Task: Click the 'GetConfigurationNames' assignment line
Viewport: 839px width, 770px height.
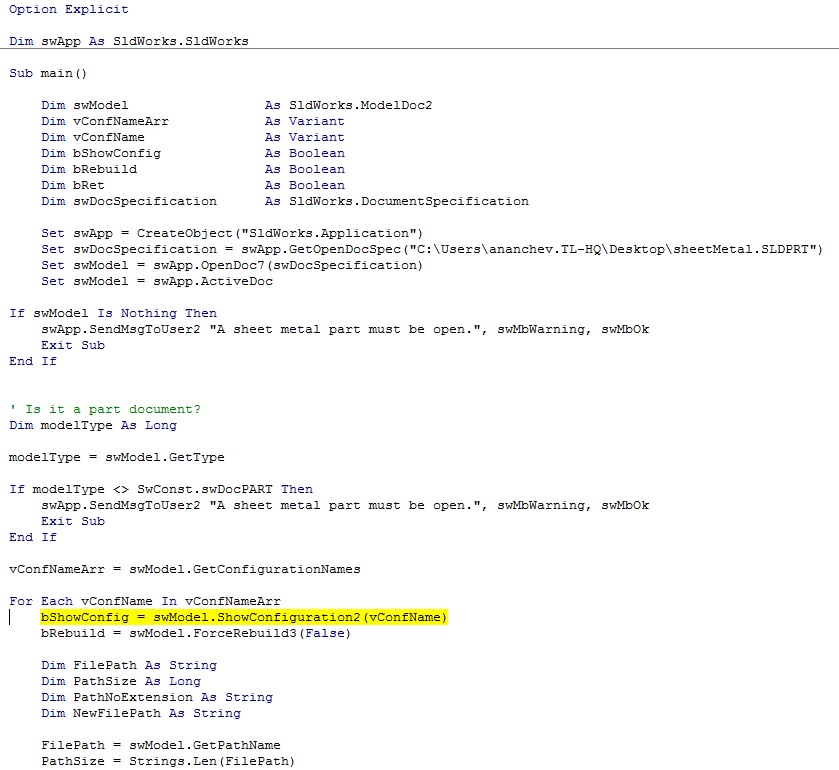Action: [185, 569]
